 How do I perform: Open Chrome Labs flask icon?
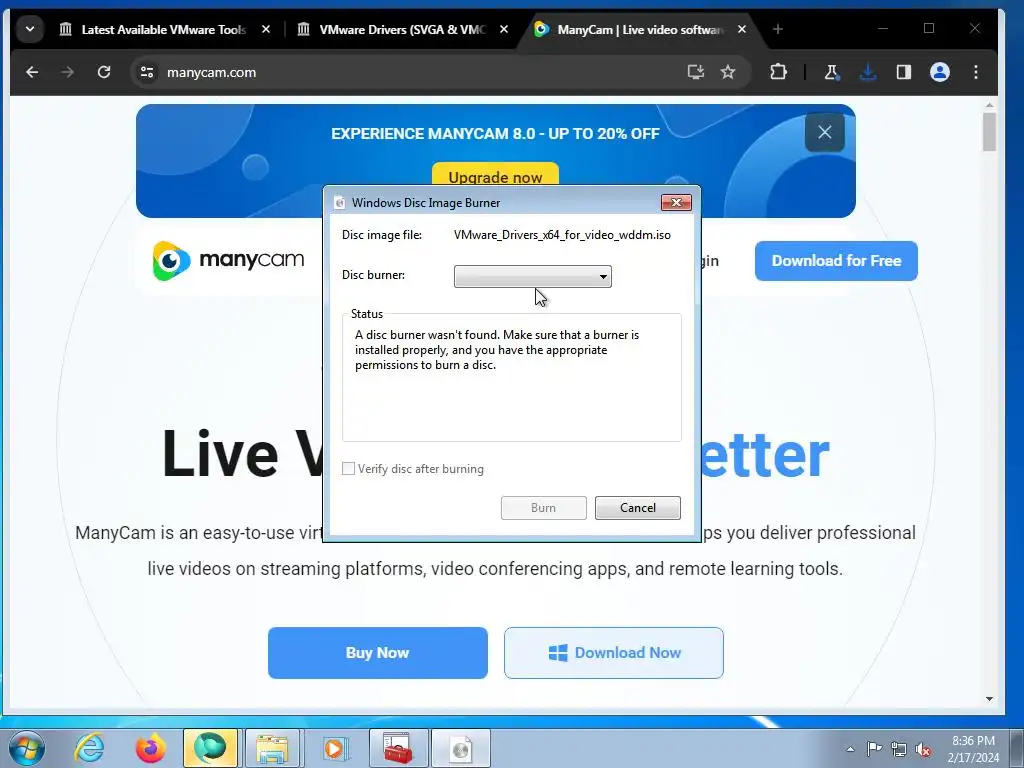831,72
